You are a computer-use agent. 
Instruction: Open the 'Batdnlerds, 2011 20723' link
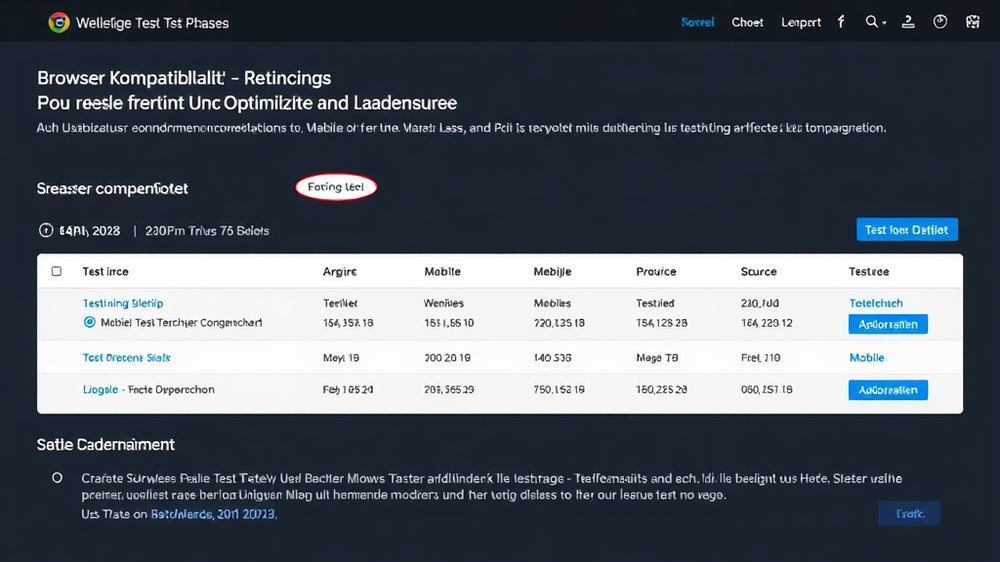pyautogui.click(x=214, y=514)
